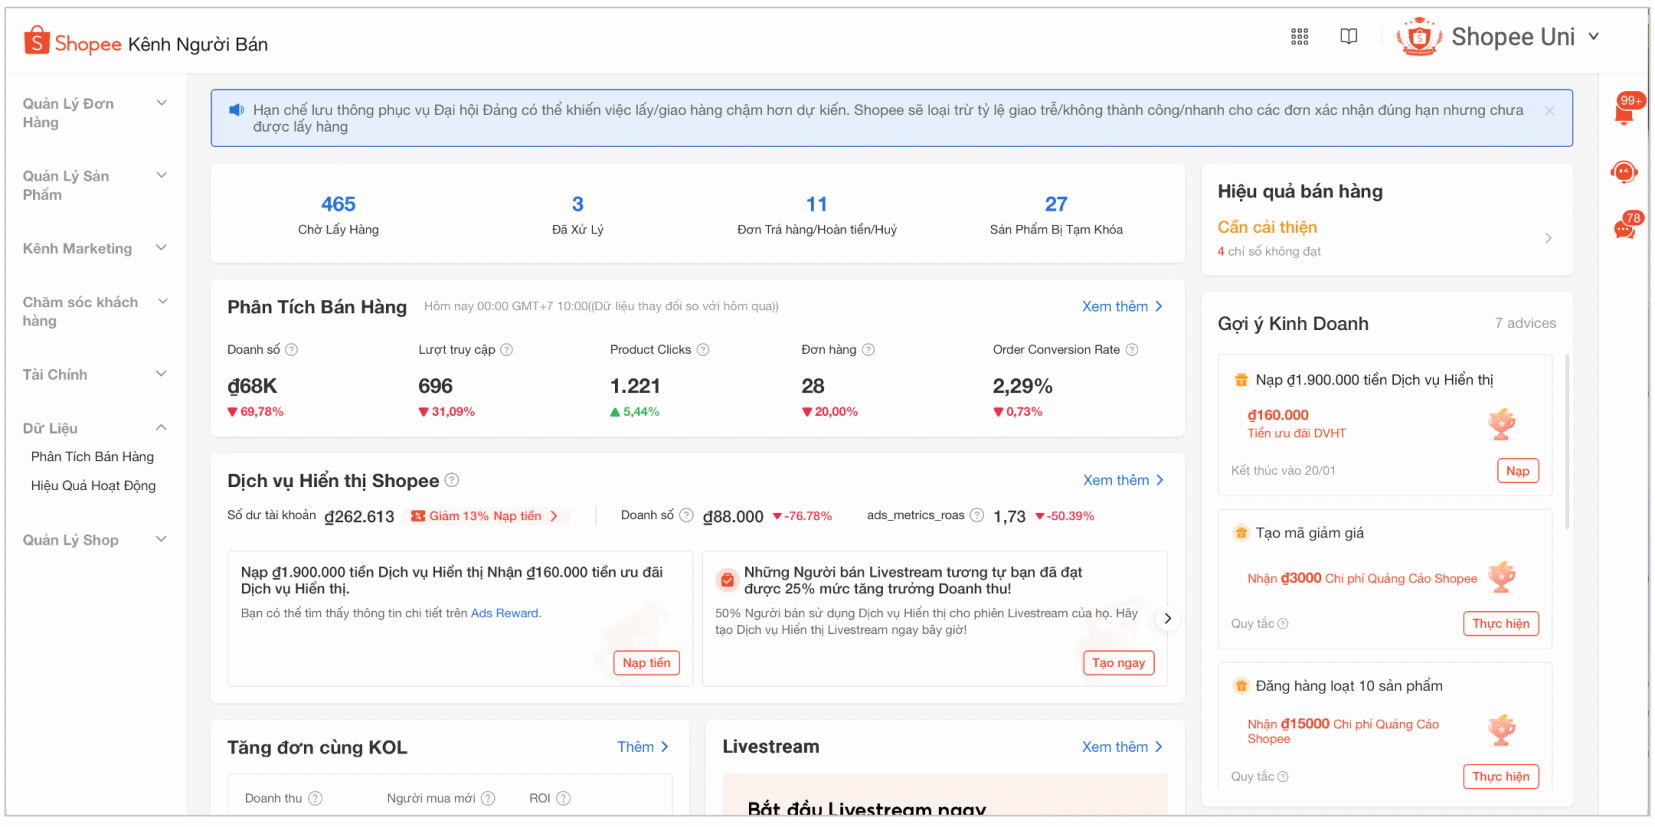Open the notification bell with 99+ badge
This screenshot has height=827, width=1655.
[x=1624, y=111]
